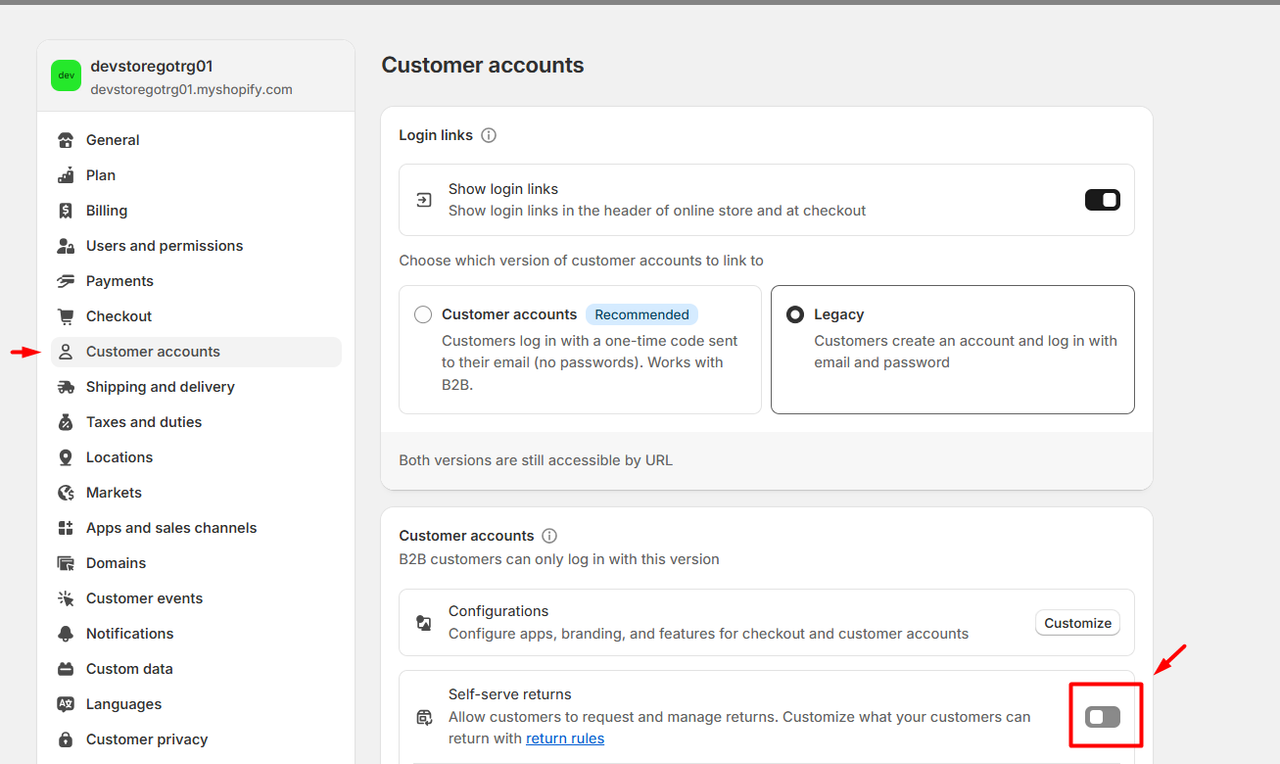Click the Markets globe icon

pos(66,493)
